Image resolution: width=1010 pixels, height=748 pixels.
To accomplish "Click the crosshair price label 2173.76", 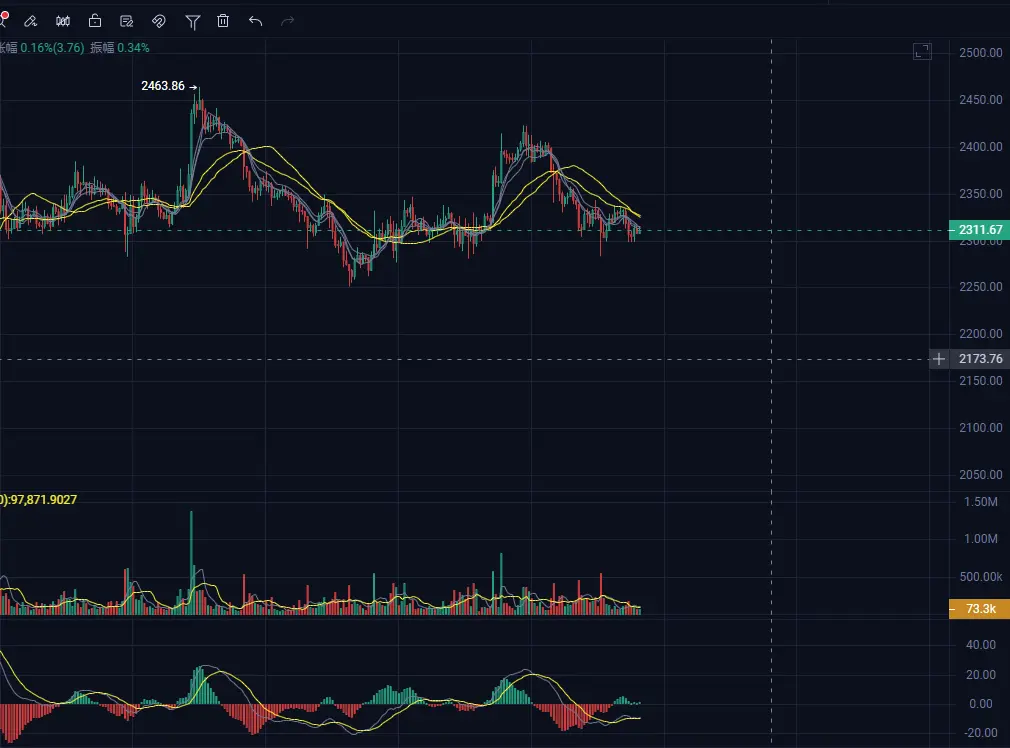I will coord(980,359).
